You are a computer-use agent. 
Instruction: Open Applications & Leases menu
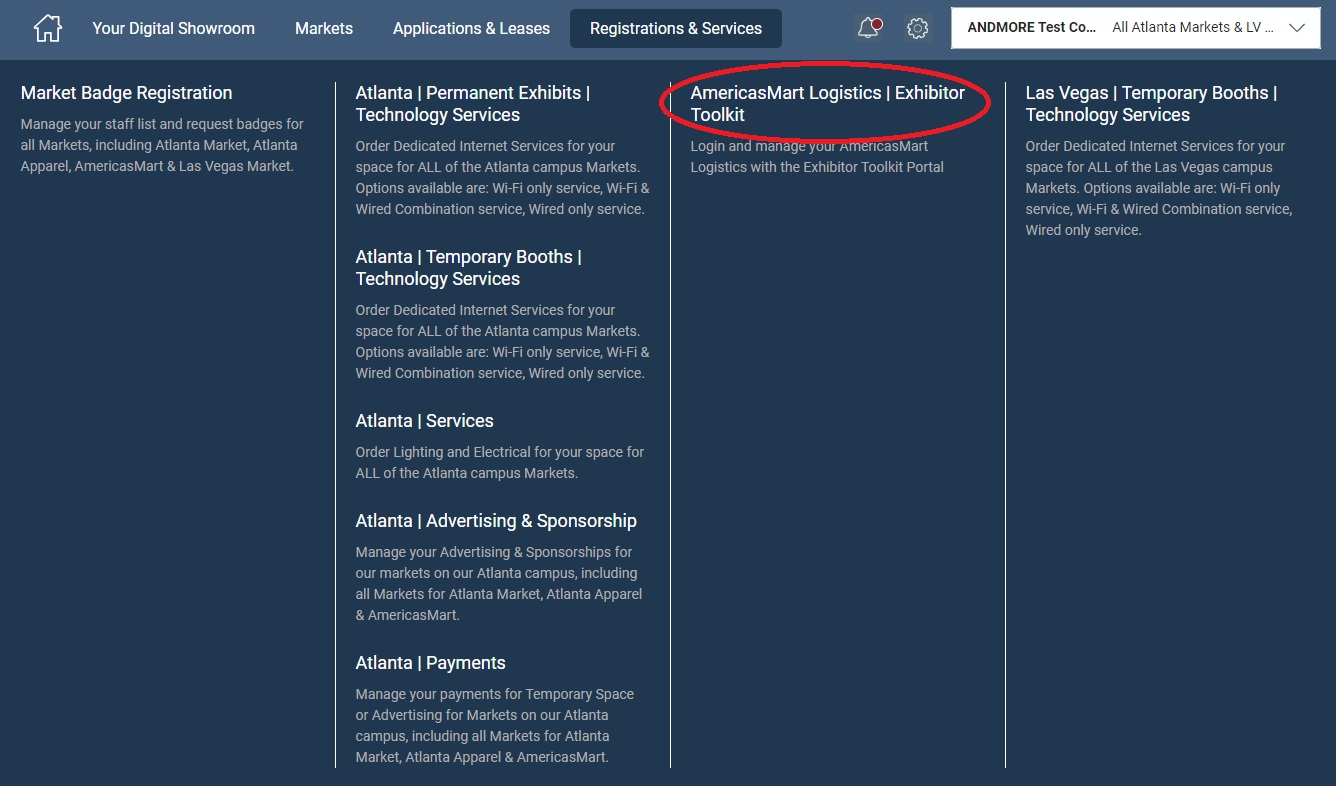coord(471,28)
